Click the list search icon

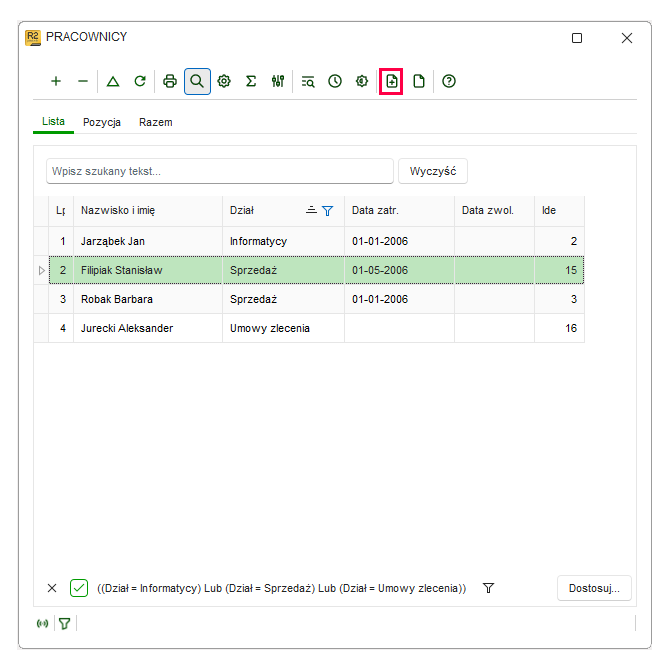click(308, 81)
